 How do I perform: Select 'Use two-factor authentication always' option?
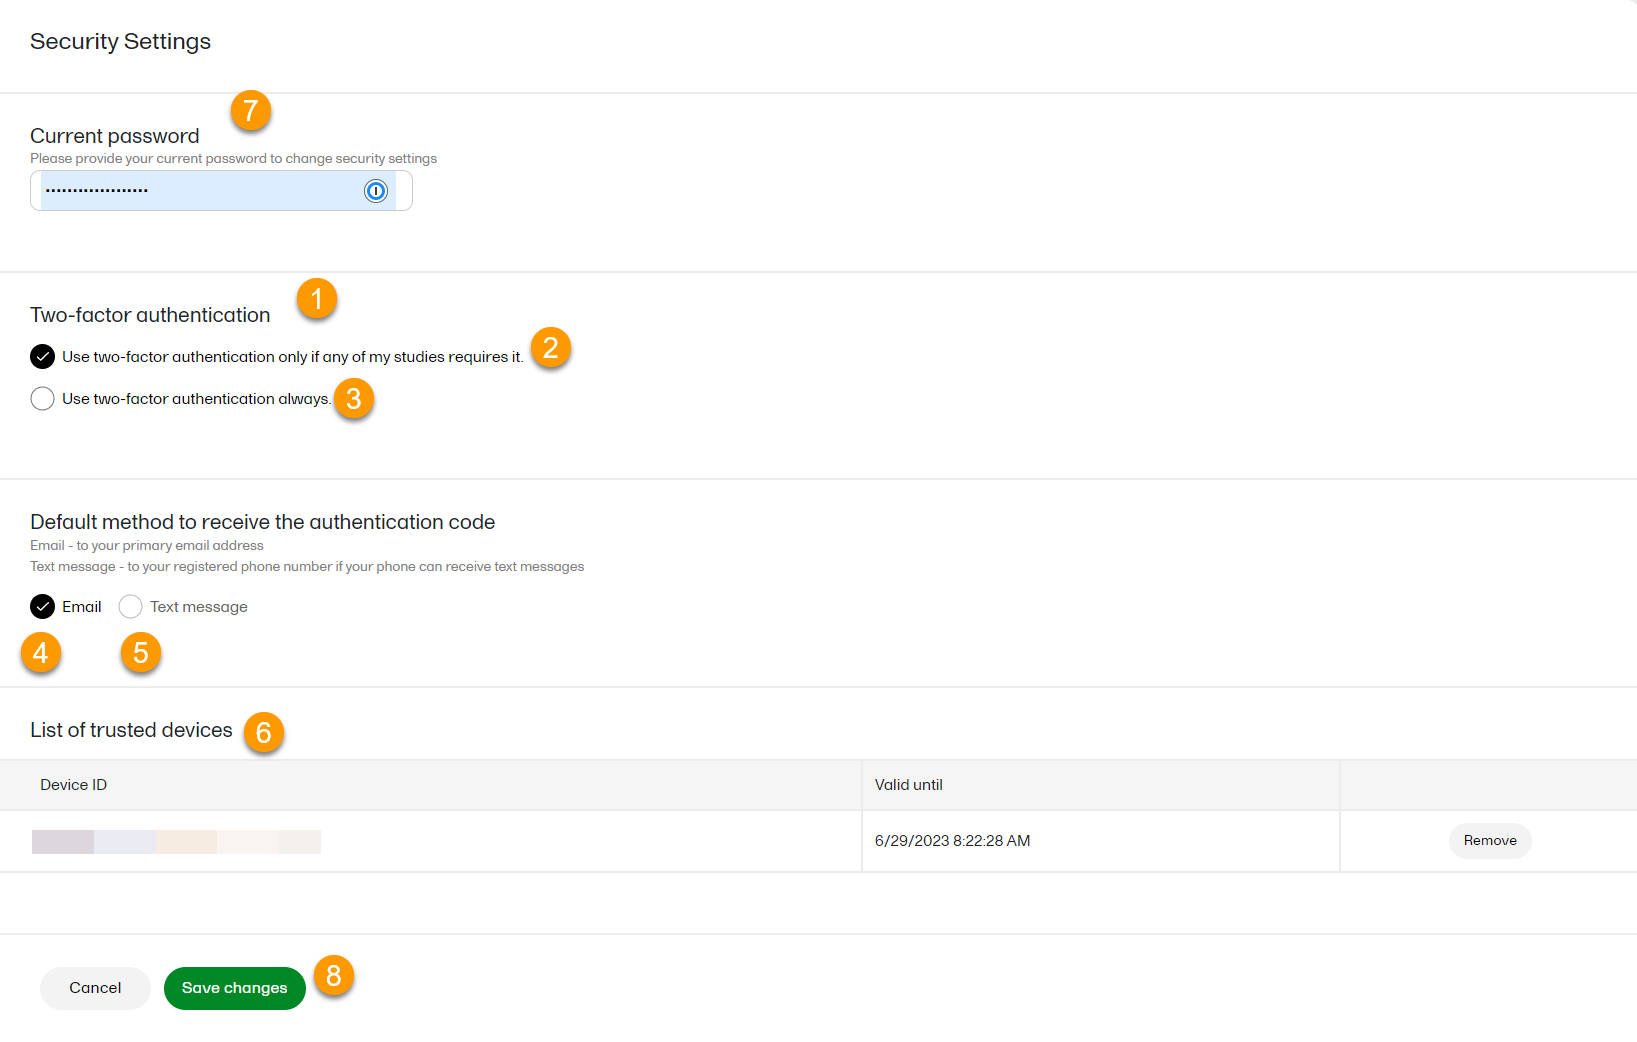tap(42, 399)
